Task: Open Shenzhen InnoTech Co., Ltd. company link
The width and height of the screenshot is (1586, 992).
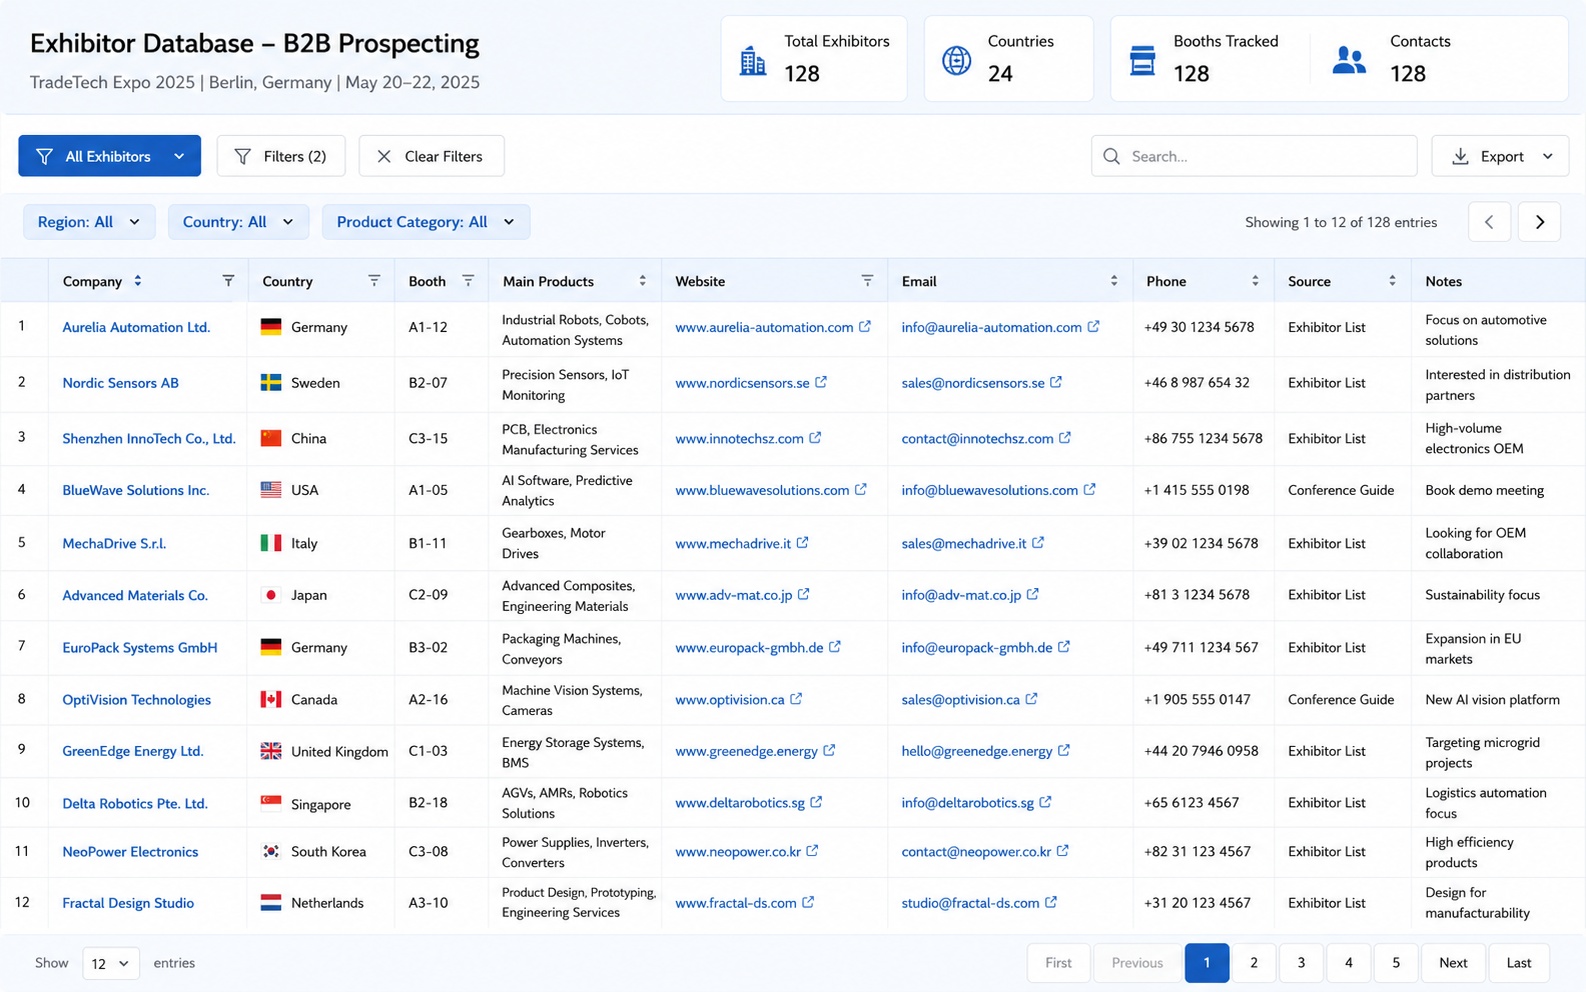Action: [x=149, y=438]
